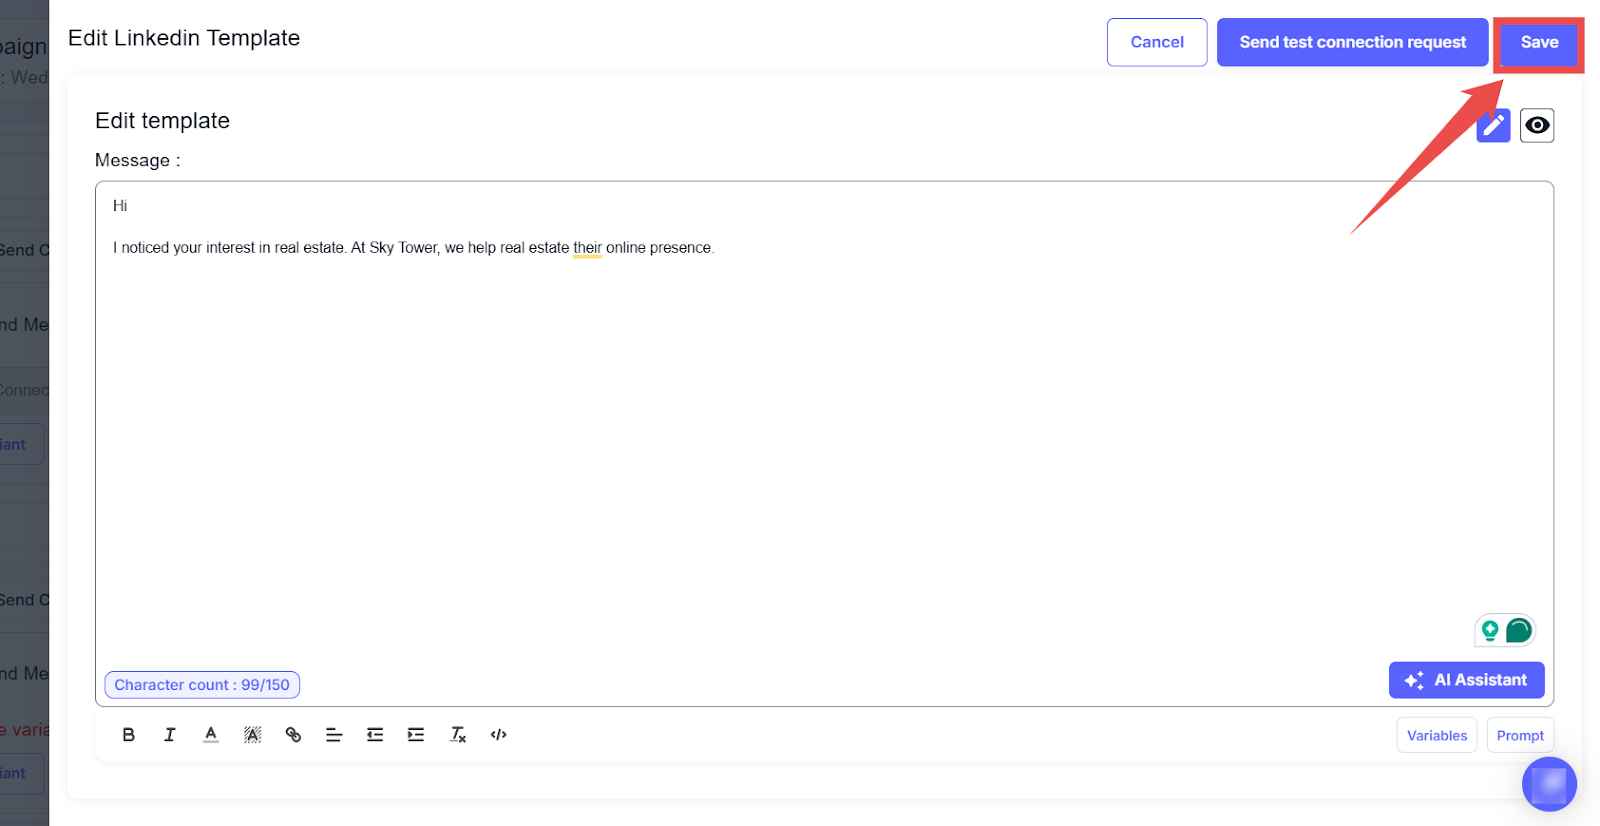
Task: Switch to edit mode with pencil icon
Action: 1493,126
